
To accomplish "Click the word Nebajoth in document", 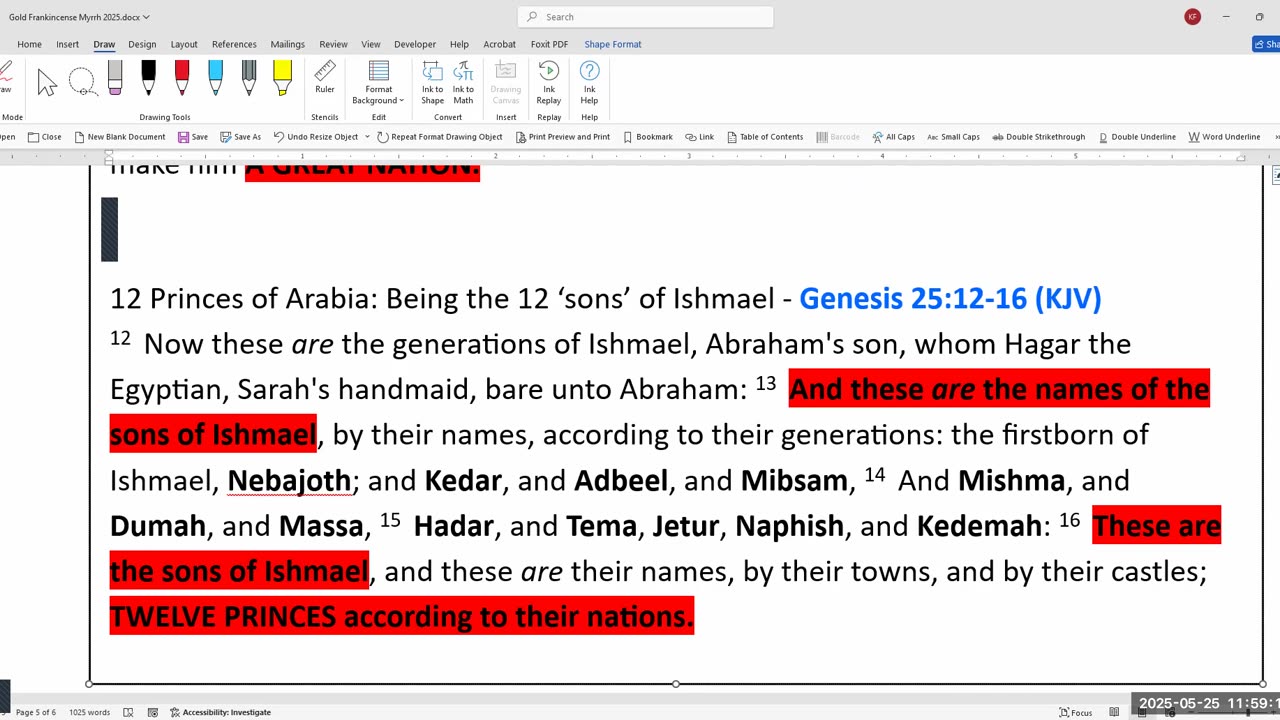I will (289, 480).
